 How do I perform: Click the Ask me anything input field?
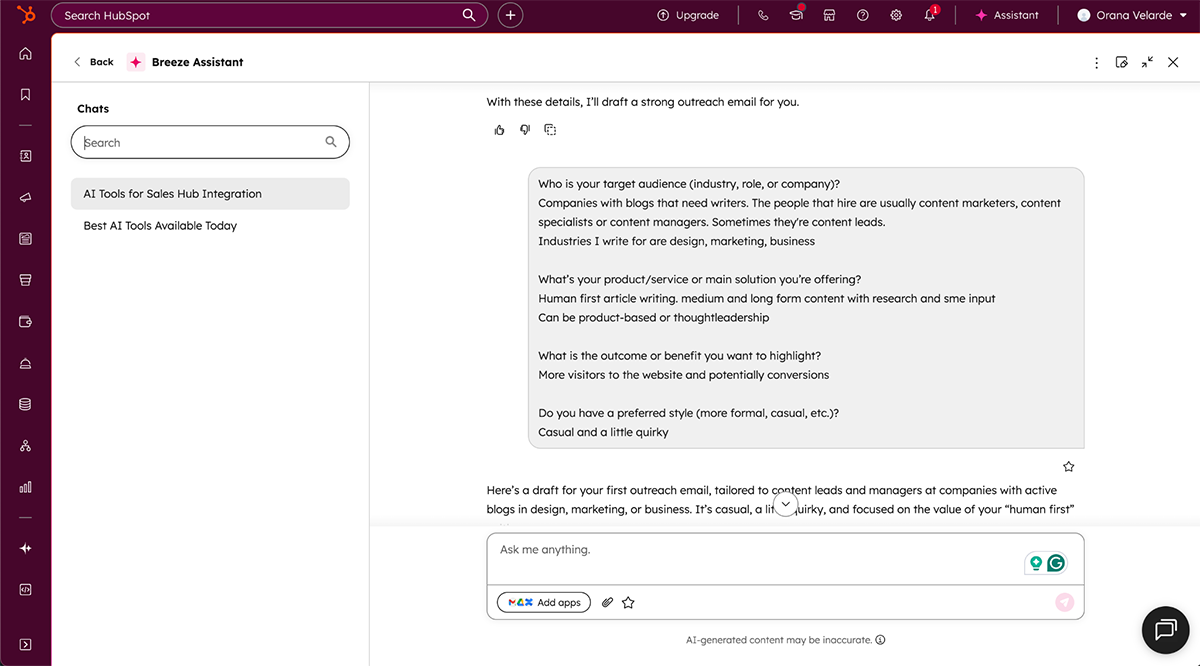point(700,549)
